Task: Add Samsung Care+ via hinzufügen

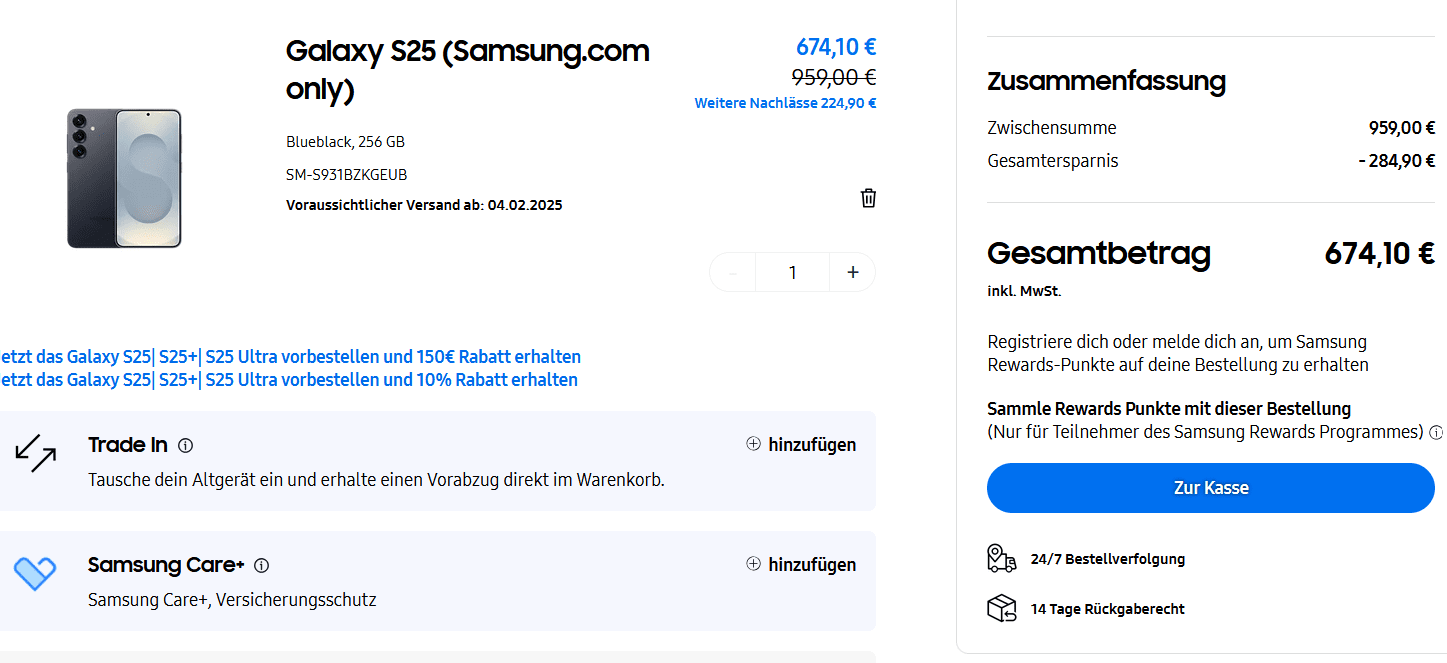Action: pos(801,565)
